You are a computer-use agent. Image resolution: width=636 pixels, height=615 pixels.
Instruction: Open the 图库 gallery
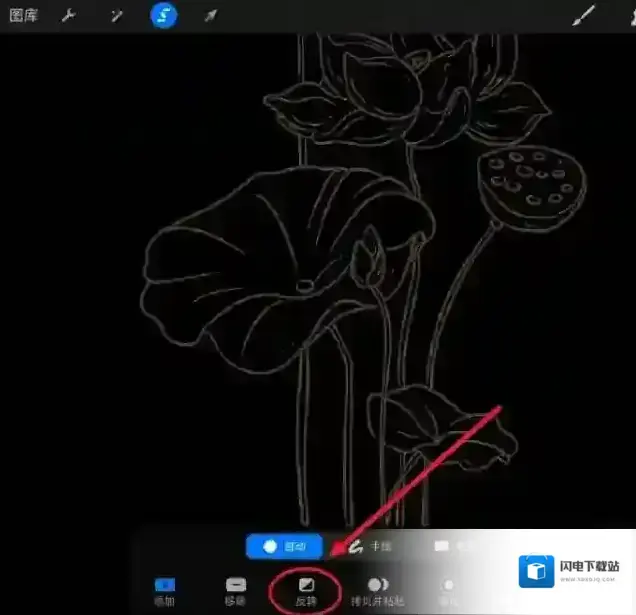tap(24, 16)
